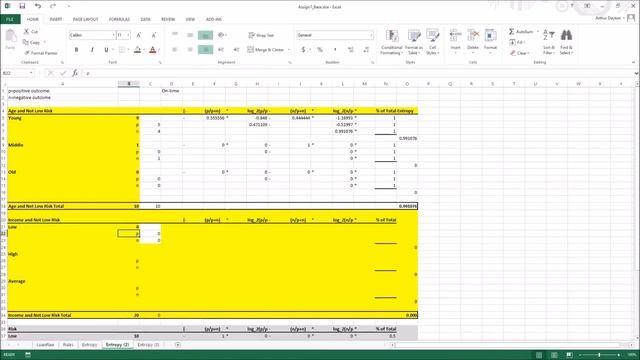Apply accounting dollar format
This screenshot has width=640, height=360.
click(x=303, y=50)
